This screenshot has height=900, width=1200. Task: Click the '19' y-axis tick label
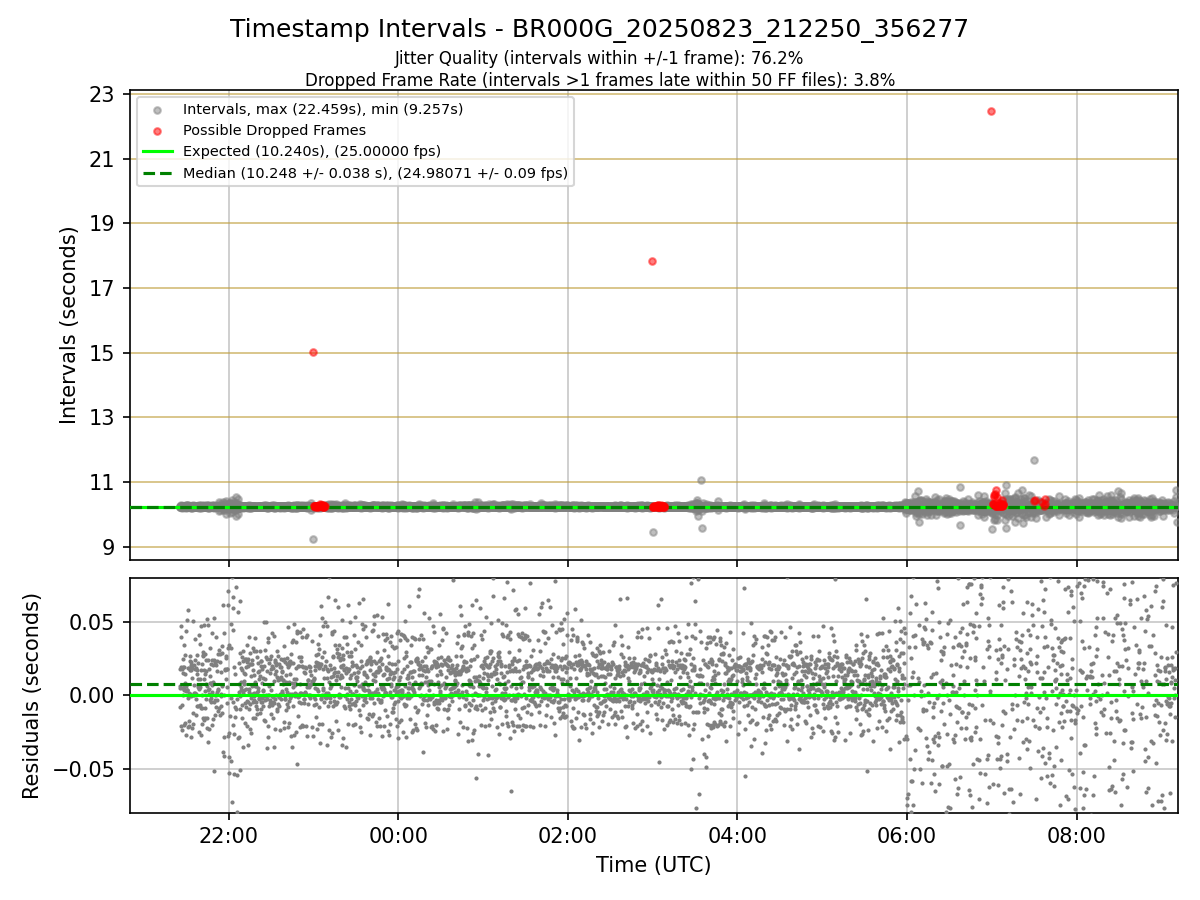(103, 223)
